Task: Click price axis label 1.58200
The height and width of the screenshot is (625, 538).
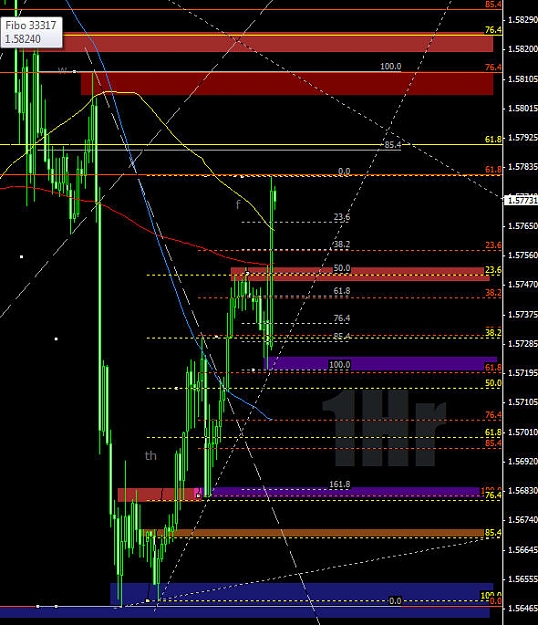Action: point(522,49)
